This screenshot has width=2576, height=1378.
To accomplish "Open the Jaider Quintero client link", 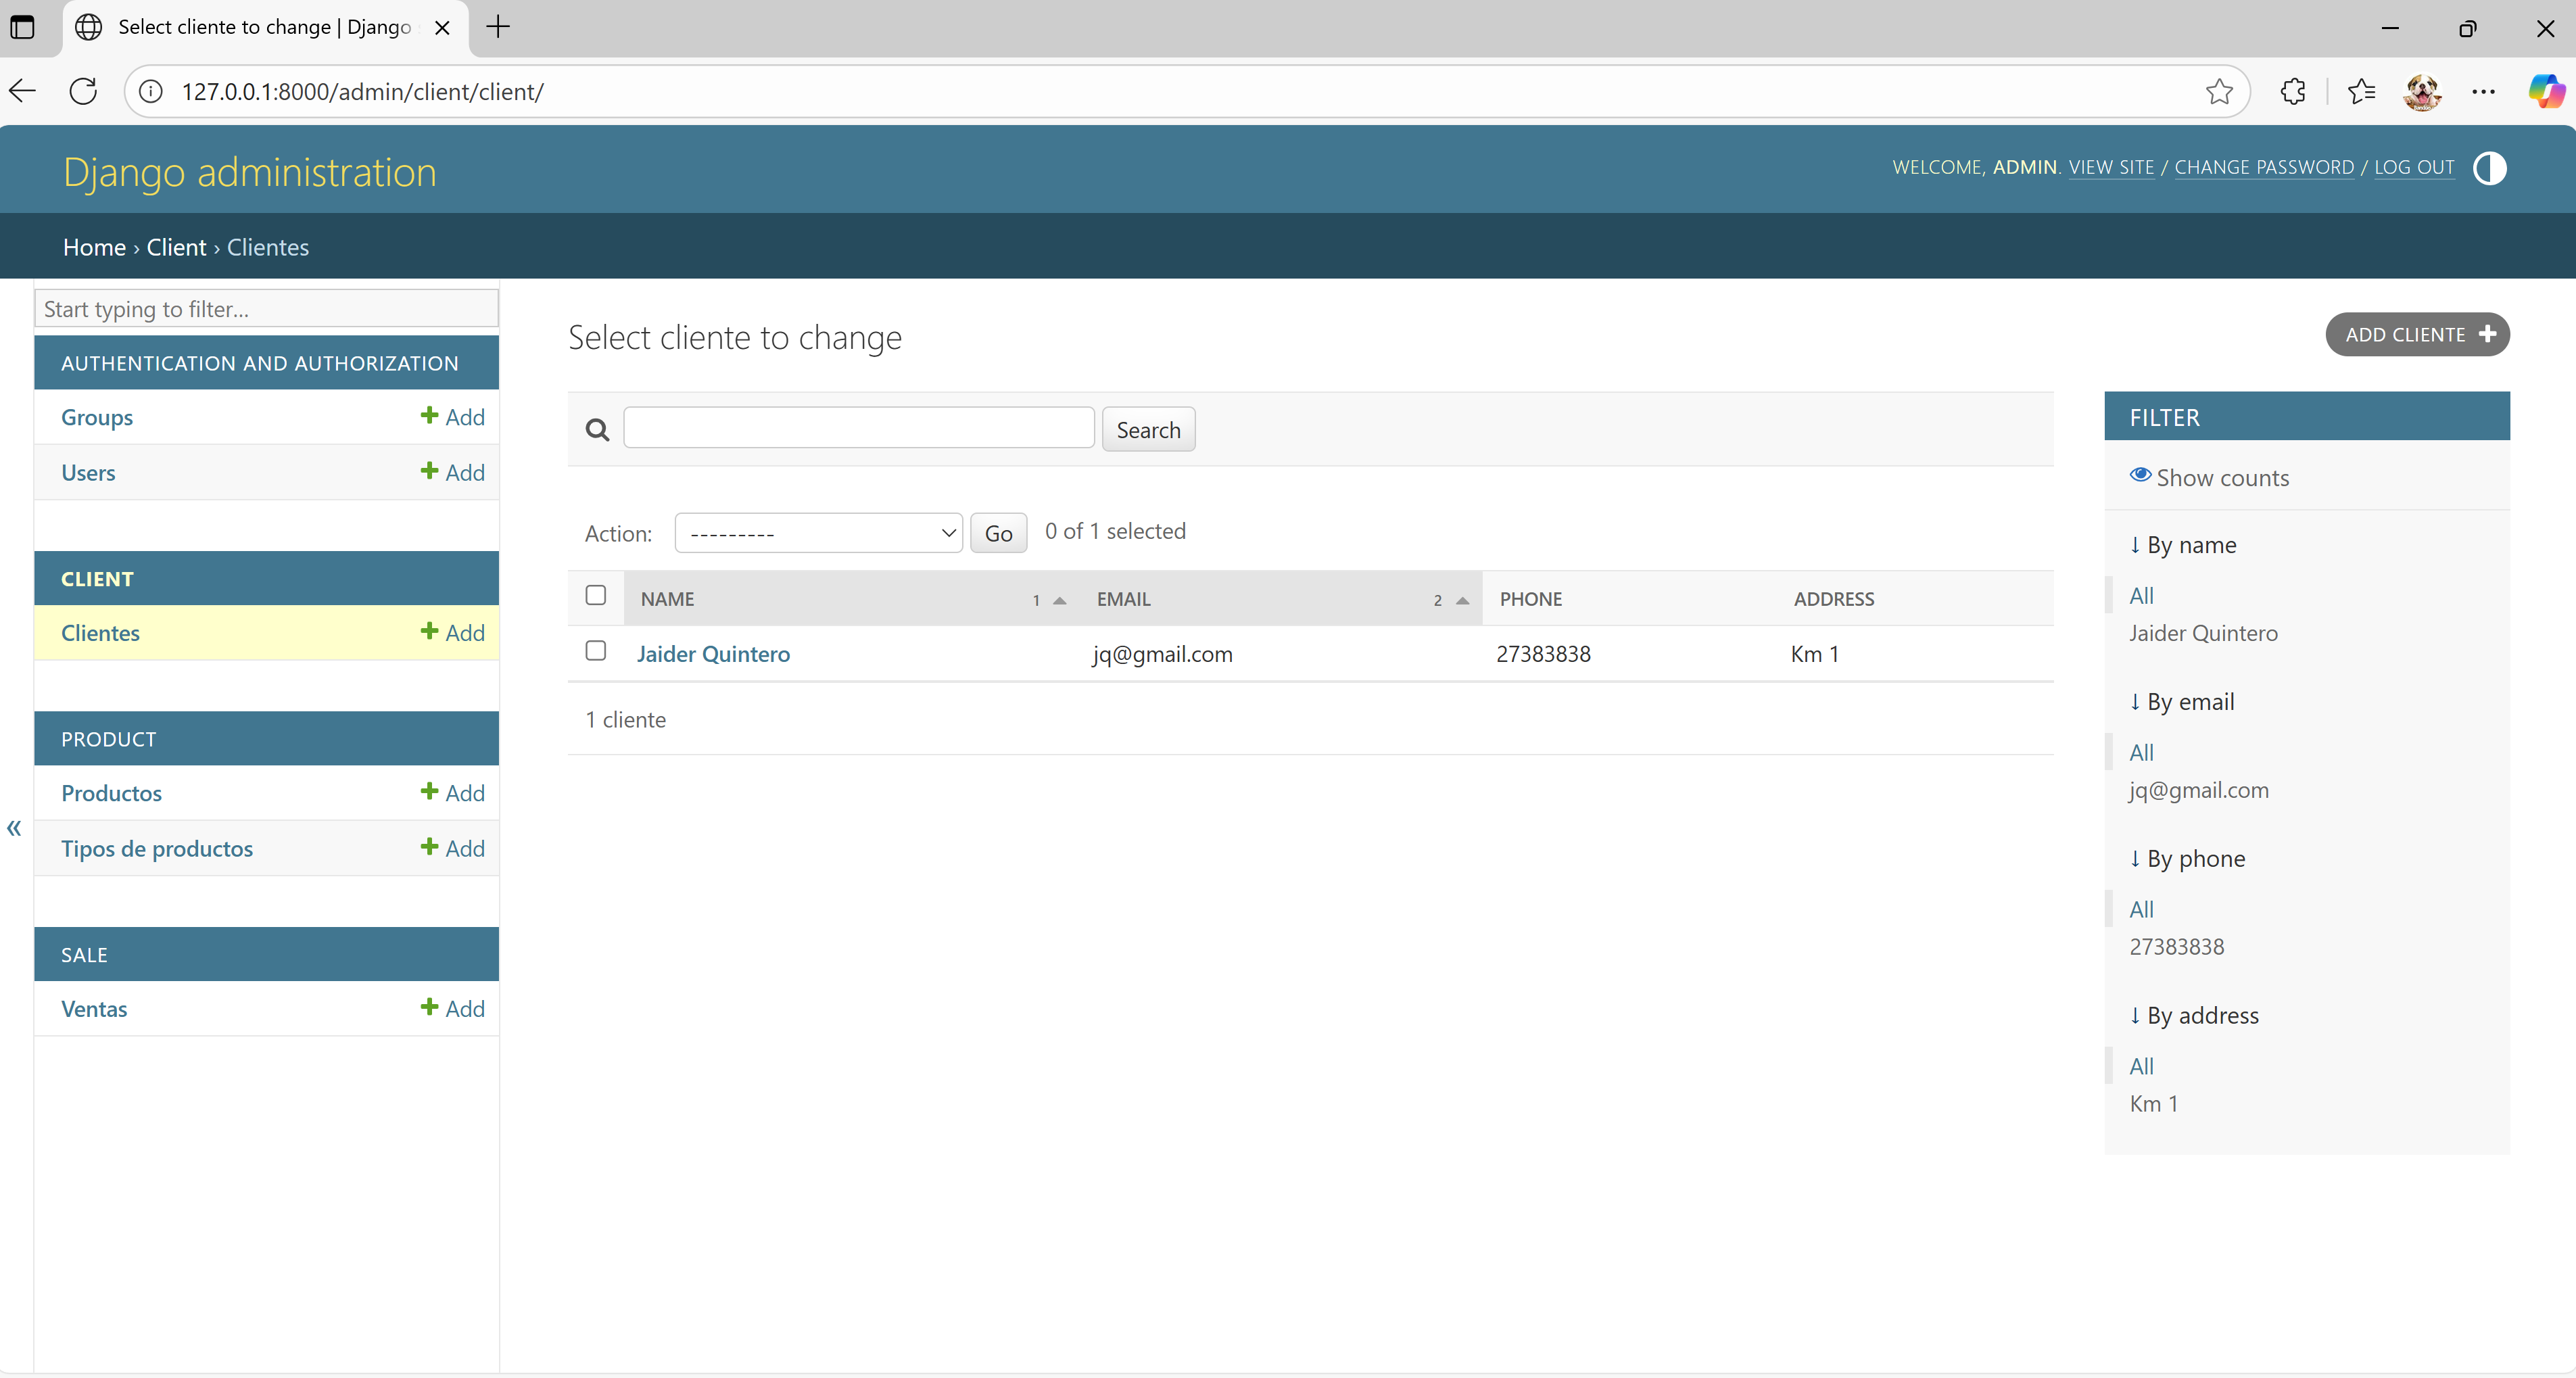I will 713,654.
